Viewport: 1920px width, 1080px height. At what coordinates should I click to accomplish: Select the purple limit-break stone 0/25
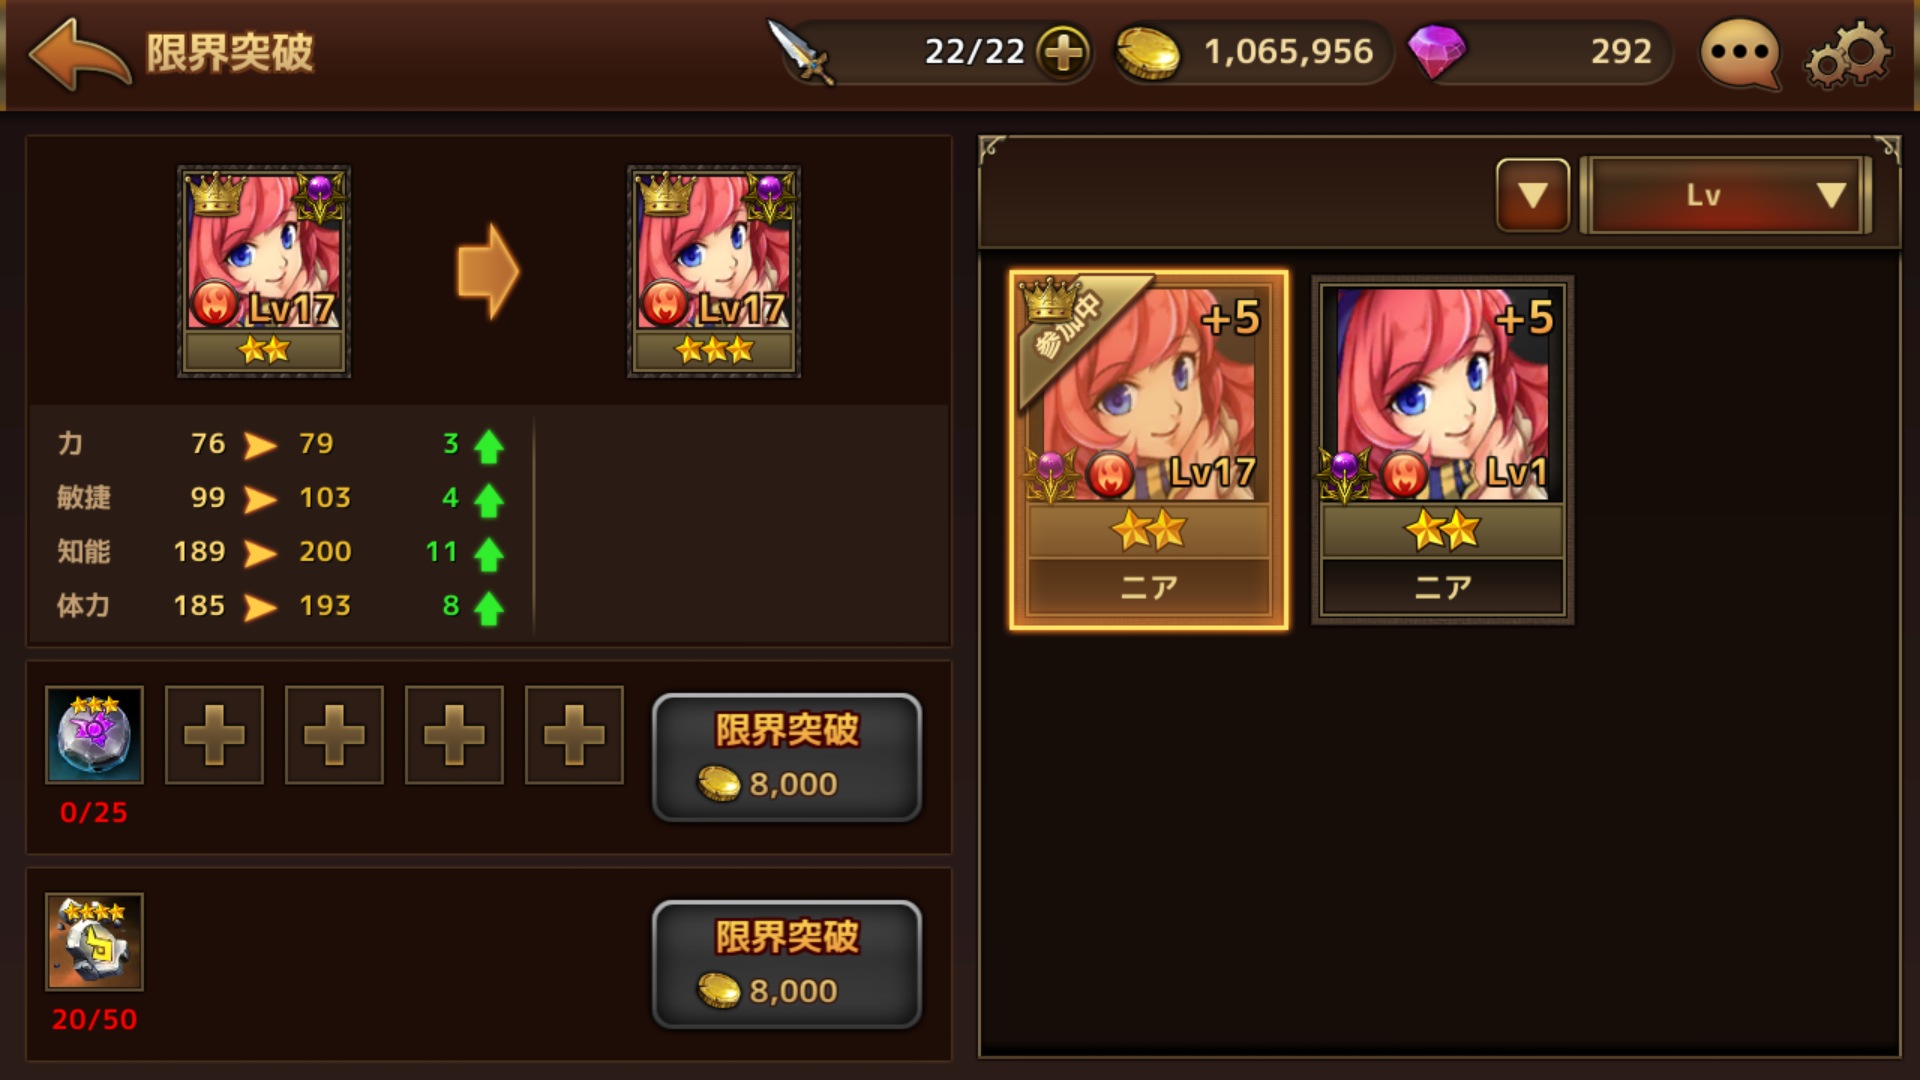click(94, 735)
